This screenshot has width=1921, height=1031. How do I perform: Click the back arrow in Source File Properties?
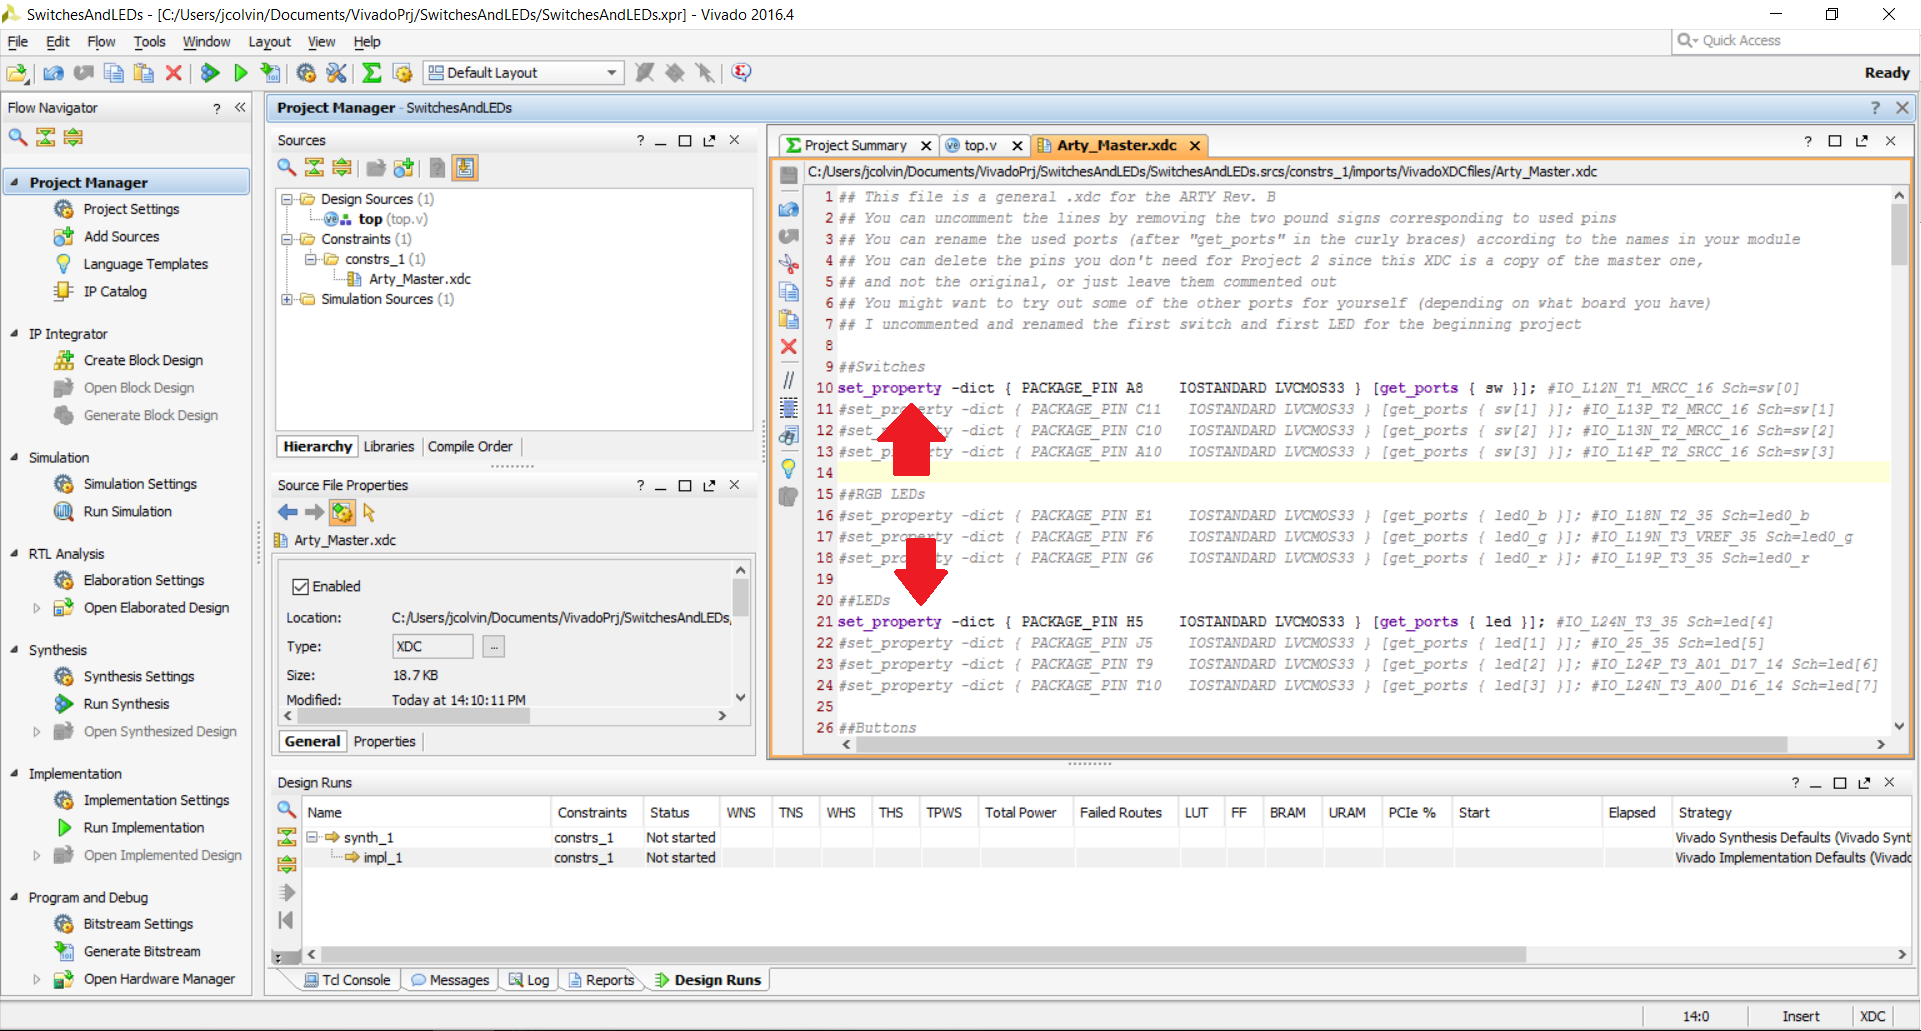(288, 512)
